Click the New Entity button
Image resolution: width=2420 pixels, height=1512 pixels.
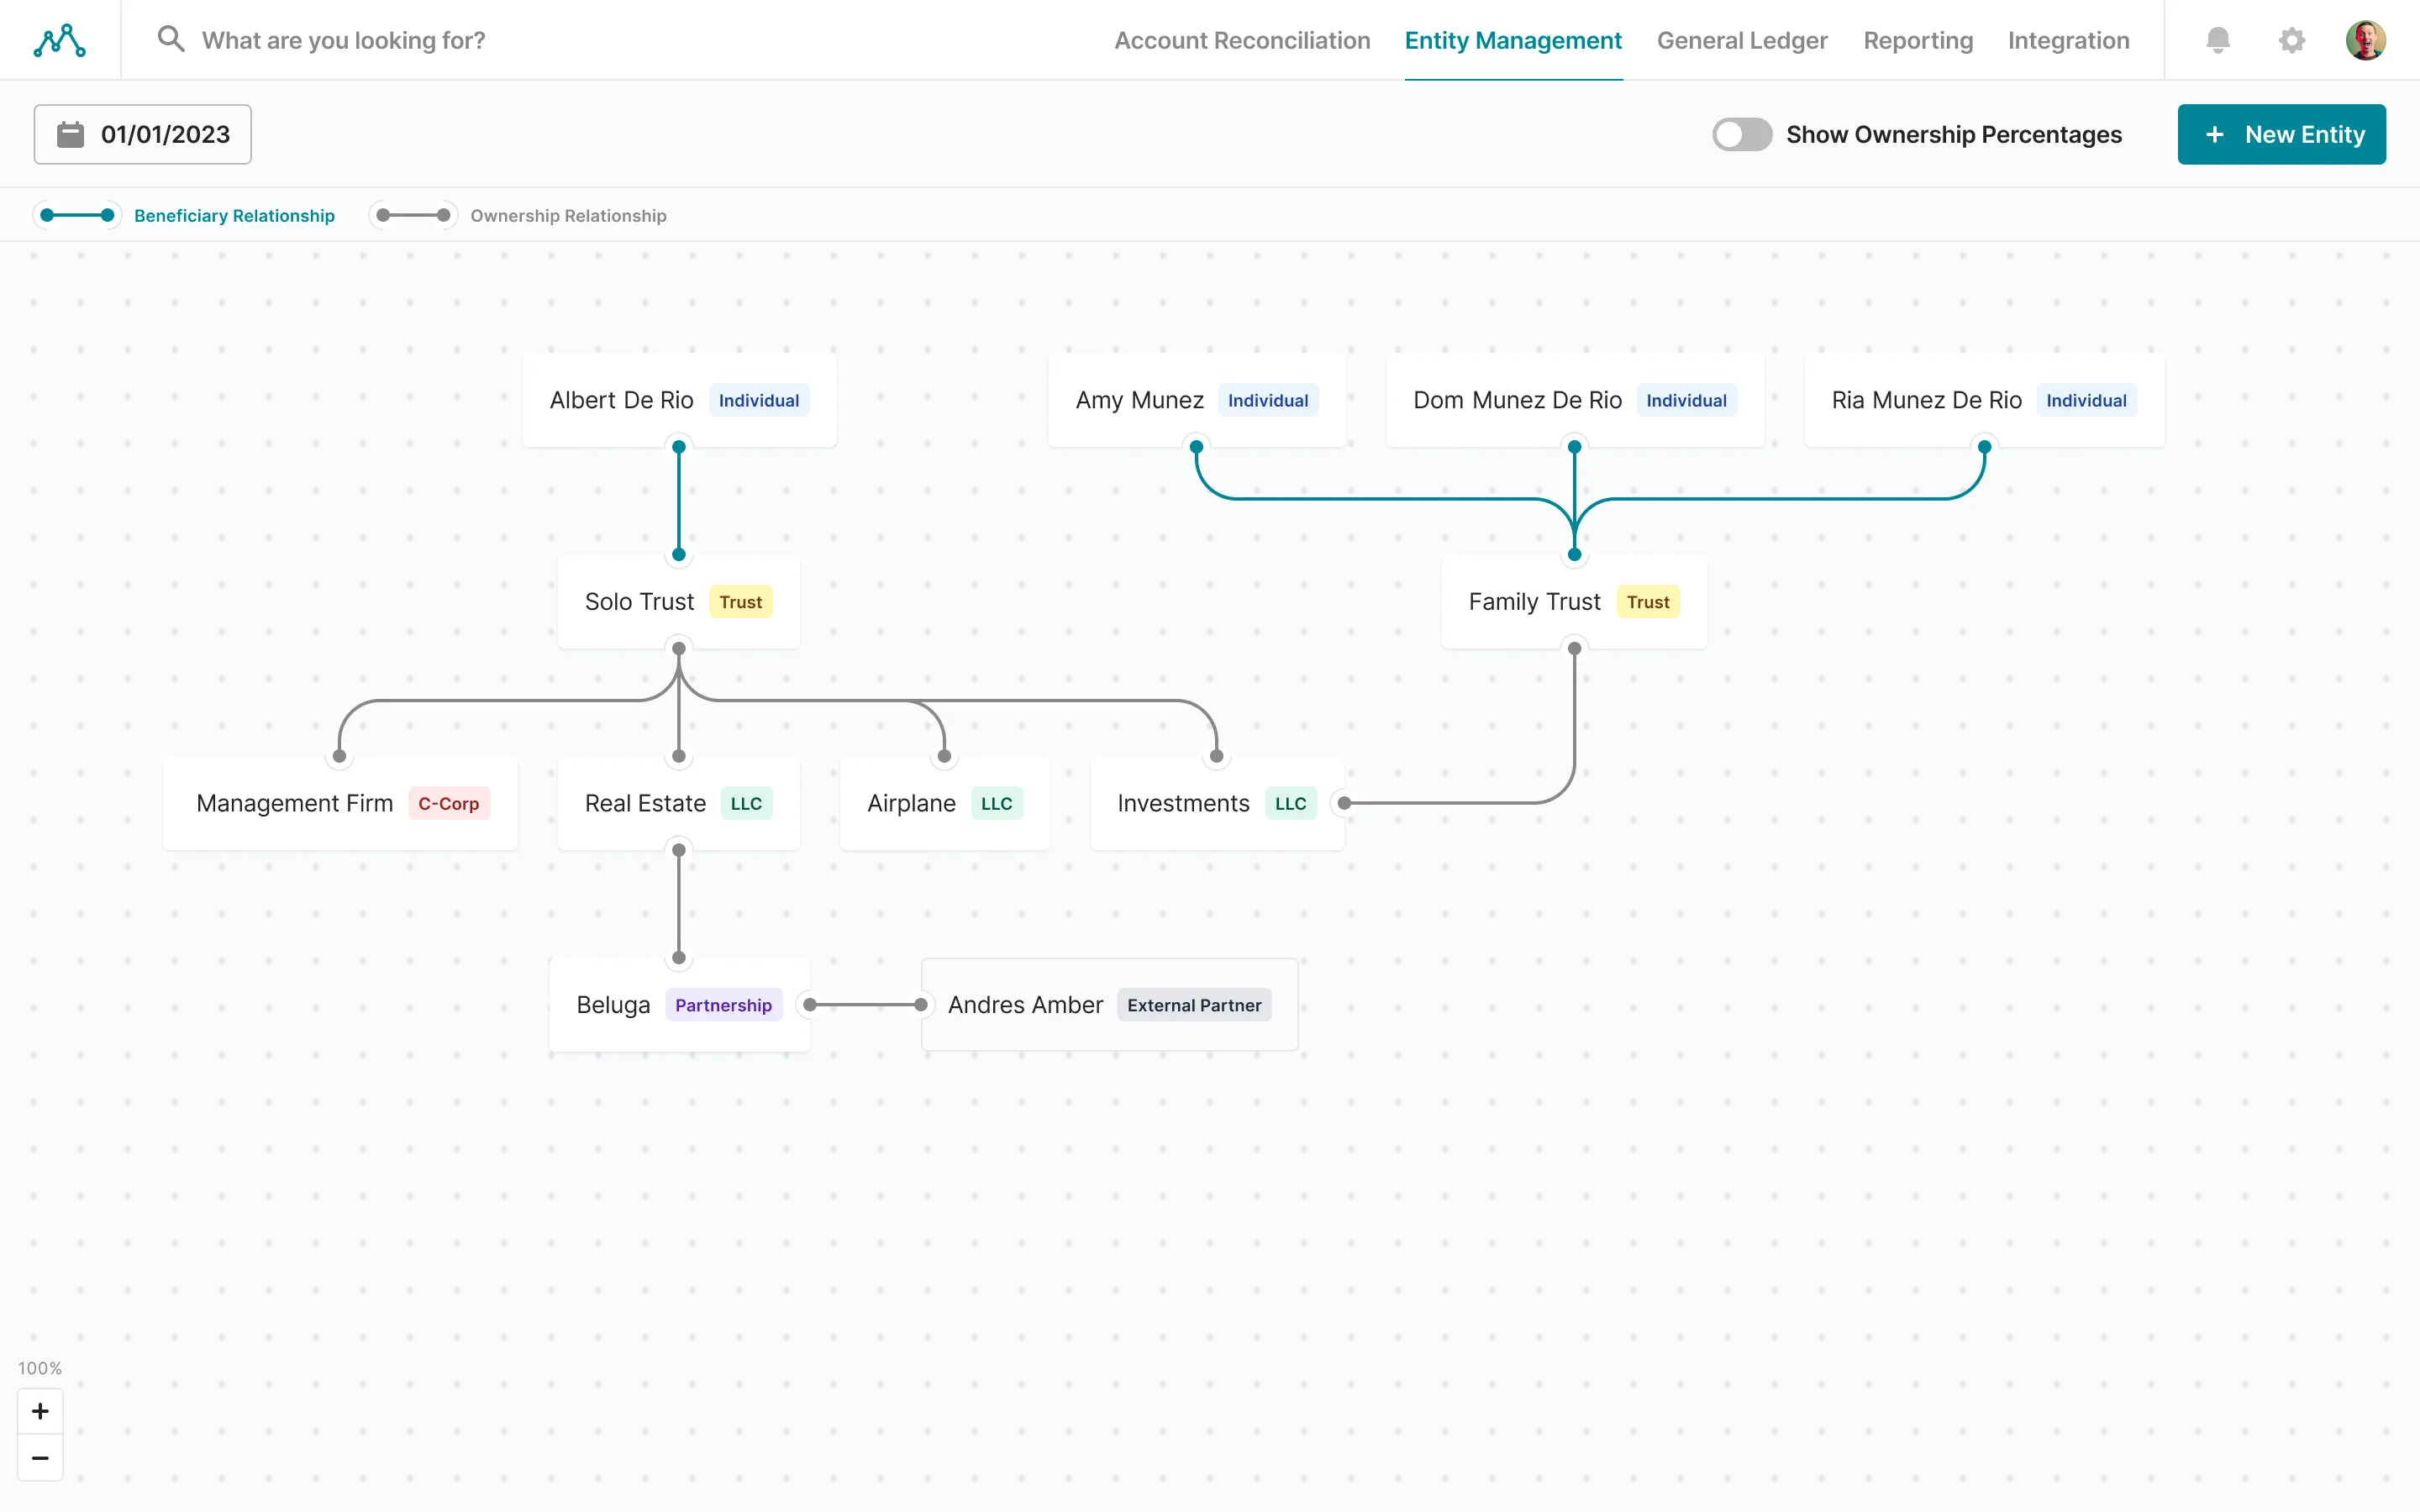click(2281, 134)
